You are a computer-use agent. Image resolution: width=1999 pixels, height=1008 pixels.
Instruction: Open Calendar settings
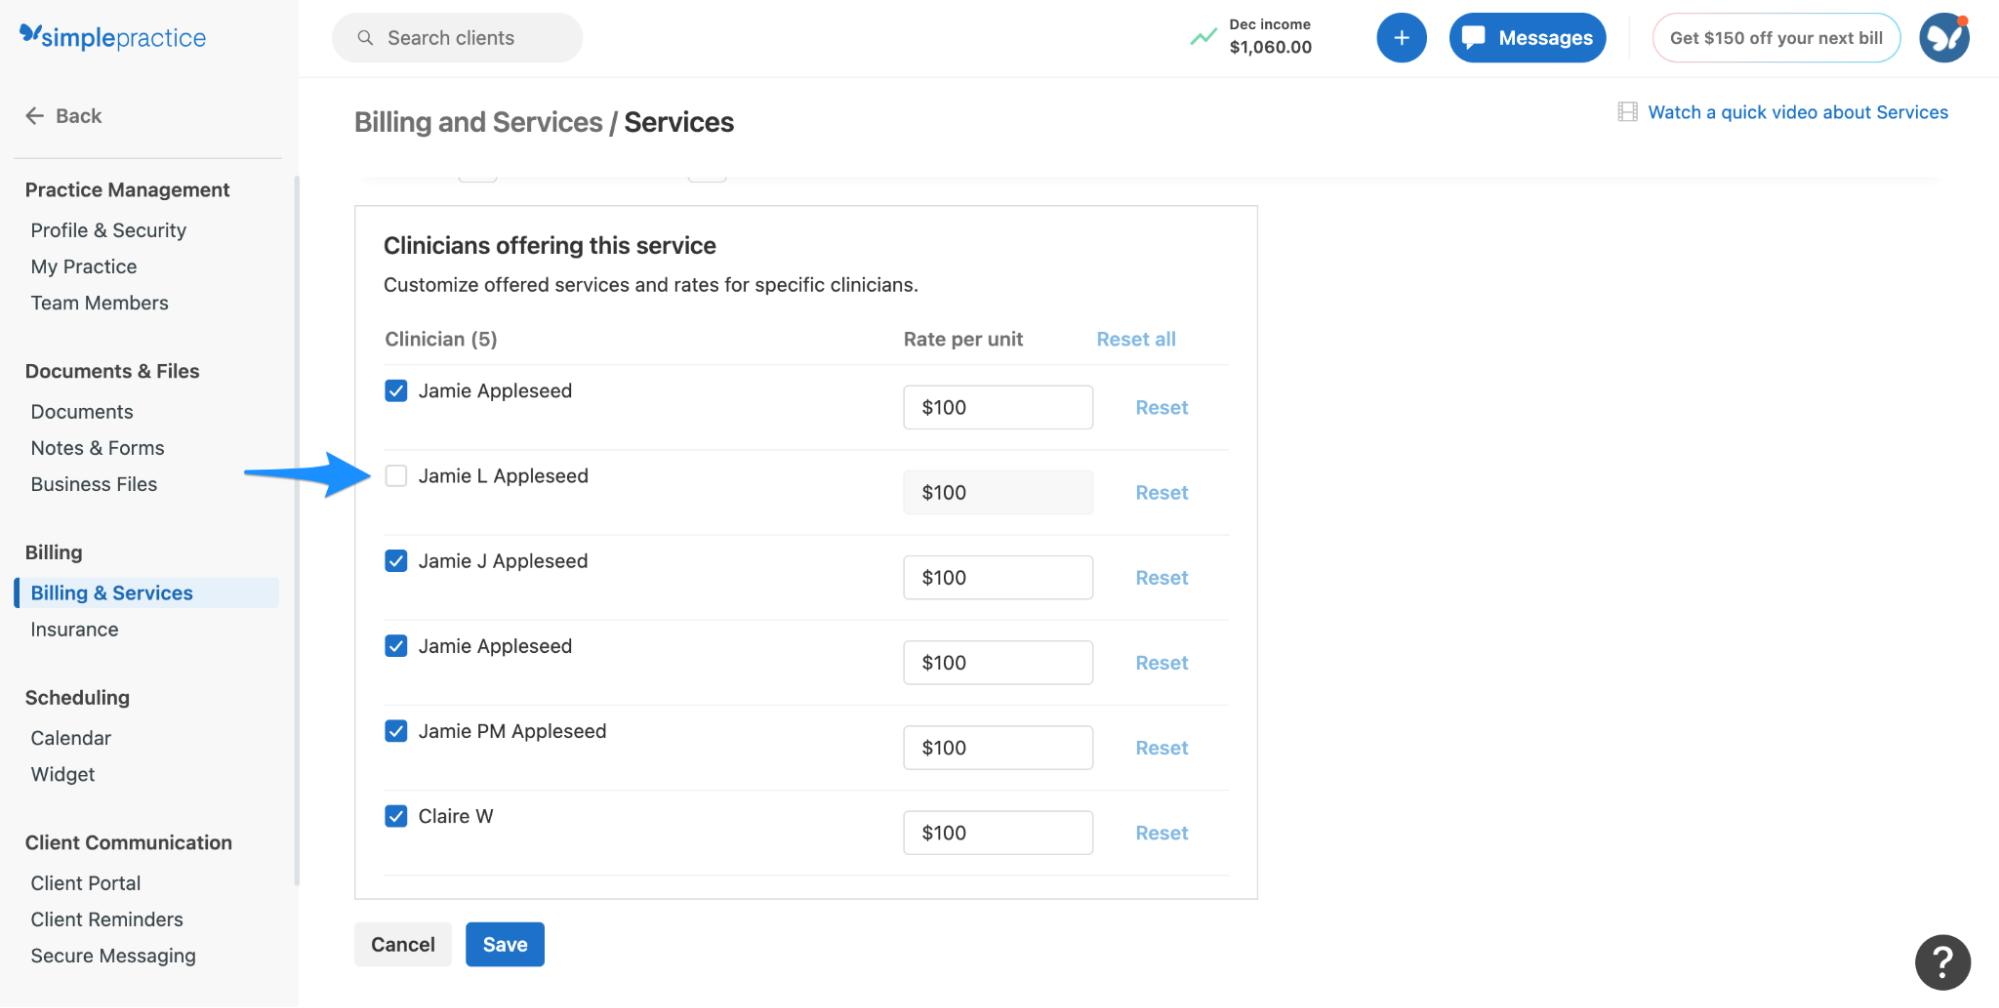point(70,738)
